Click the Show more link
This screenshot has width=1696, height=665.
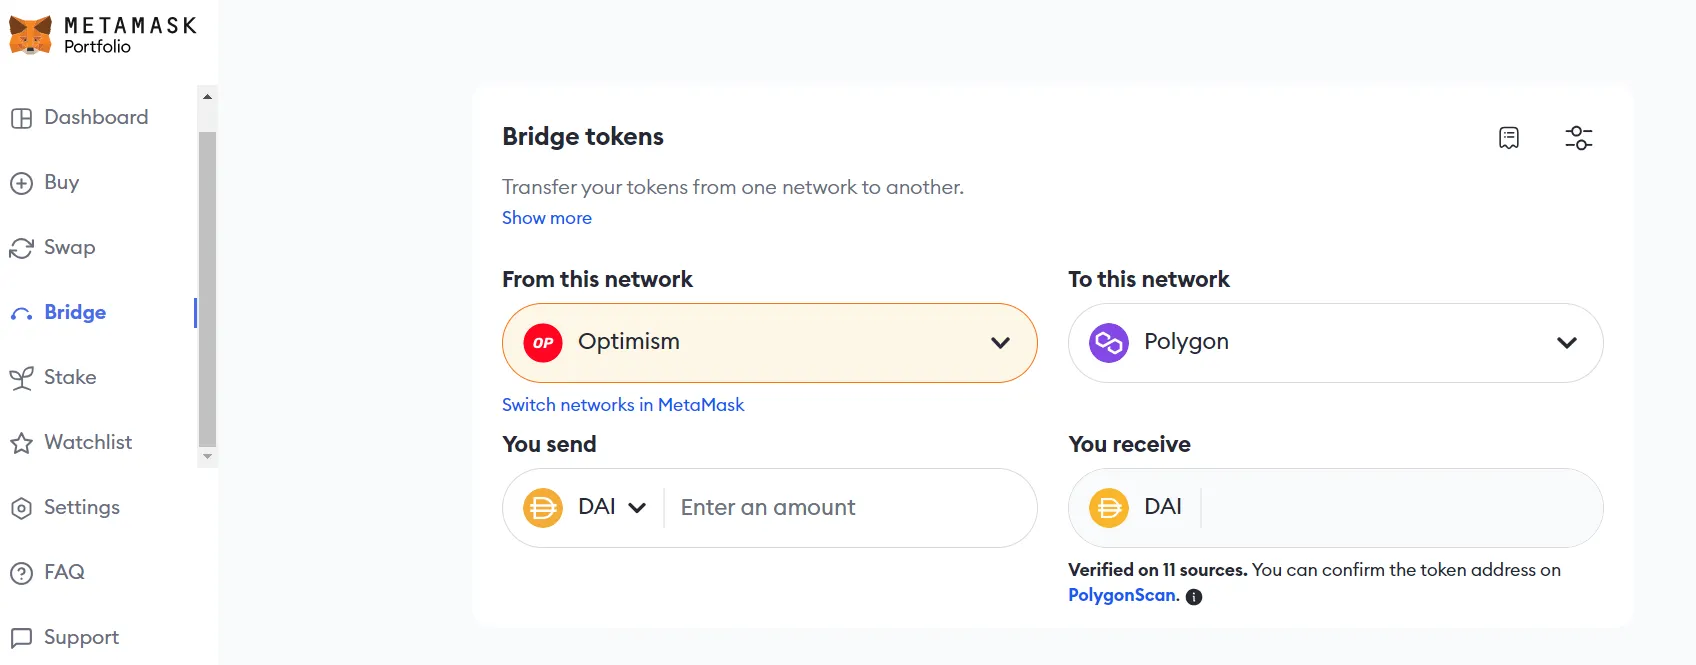tap(547, 218)
